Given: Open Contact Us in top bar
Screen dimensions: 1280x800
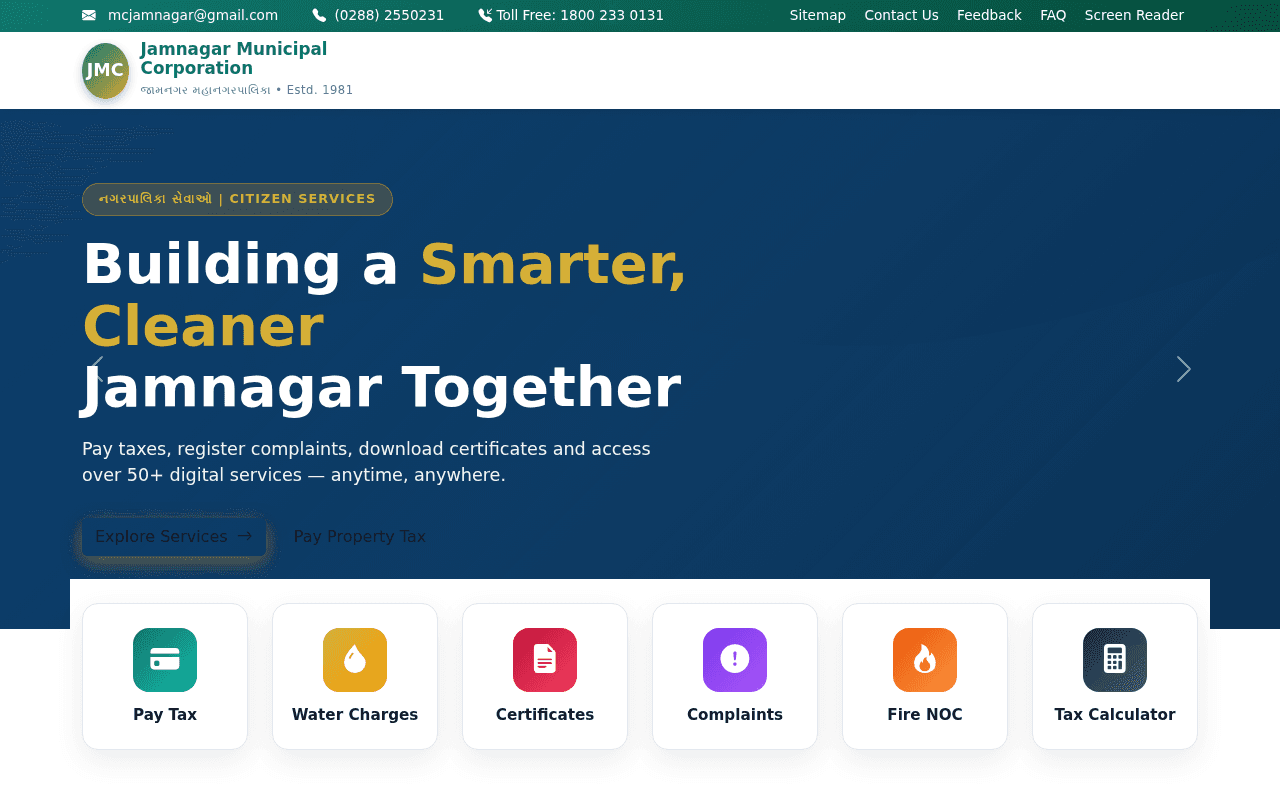Looking at the screenshot, I should click(901, 15).
